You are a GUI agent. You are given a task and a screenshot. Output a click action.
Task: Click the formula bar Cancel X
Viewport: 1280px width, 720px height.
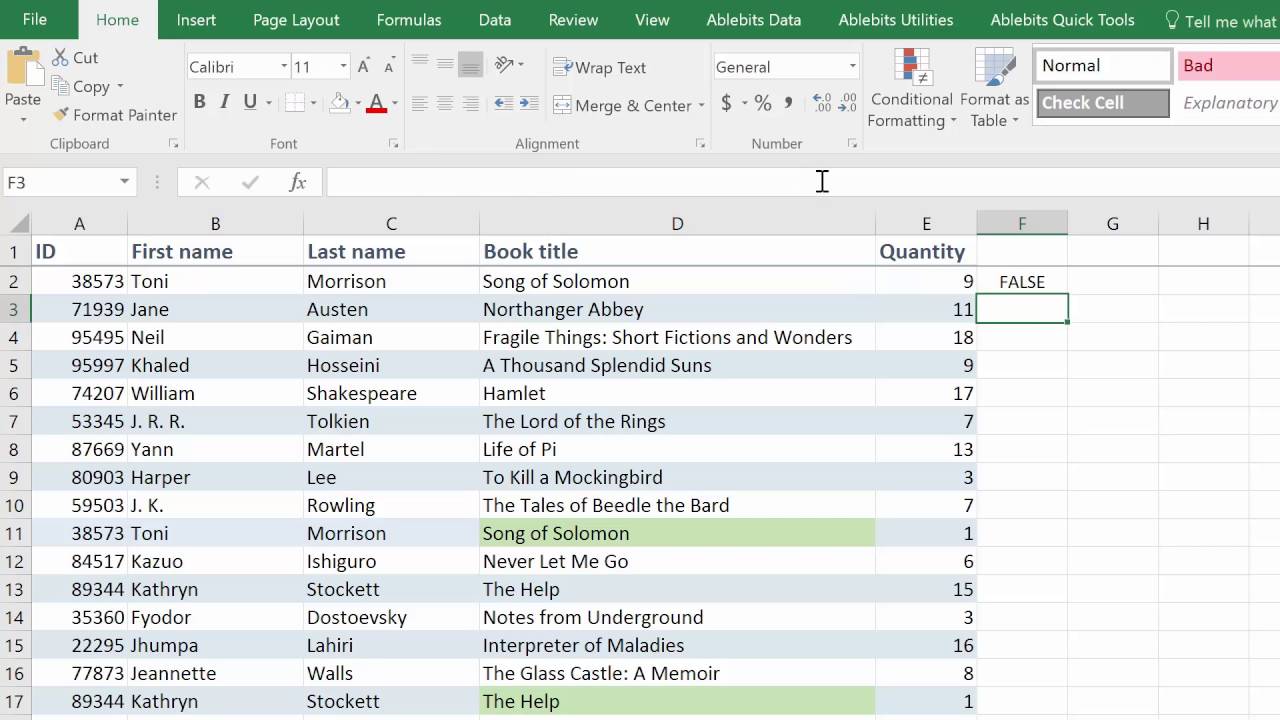202,182
